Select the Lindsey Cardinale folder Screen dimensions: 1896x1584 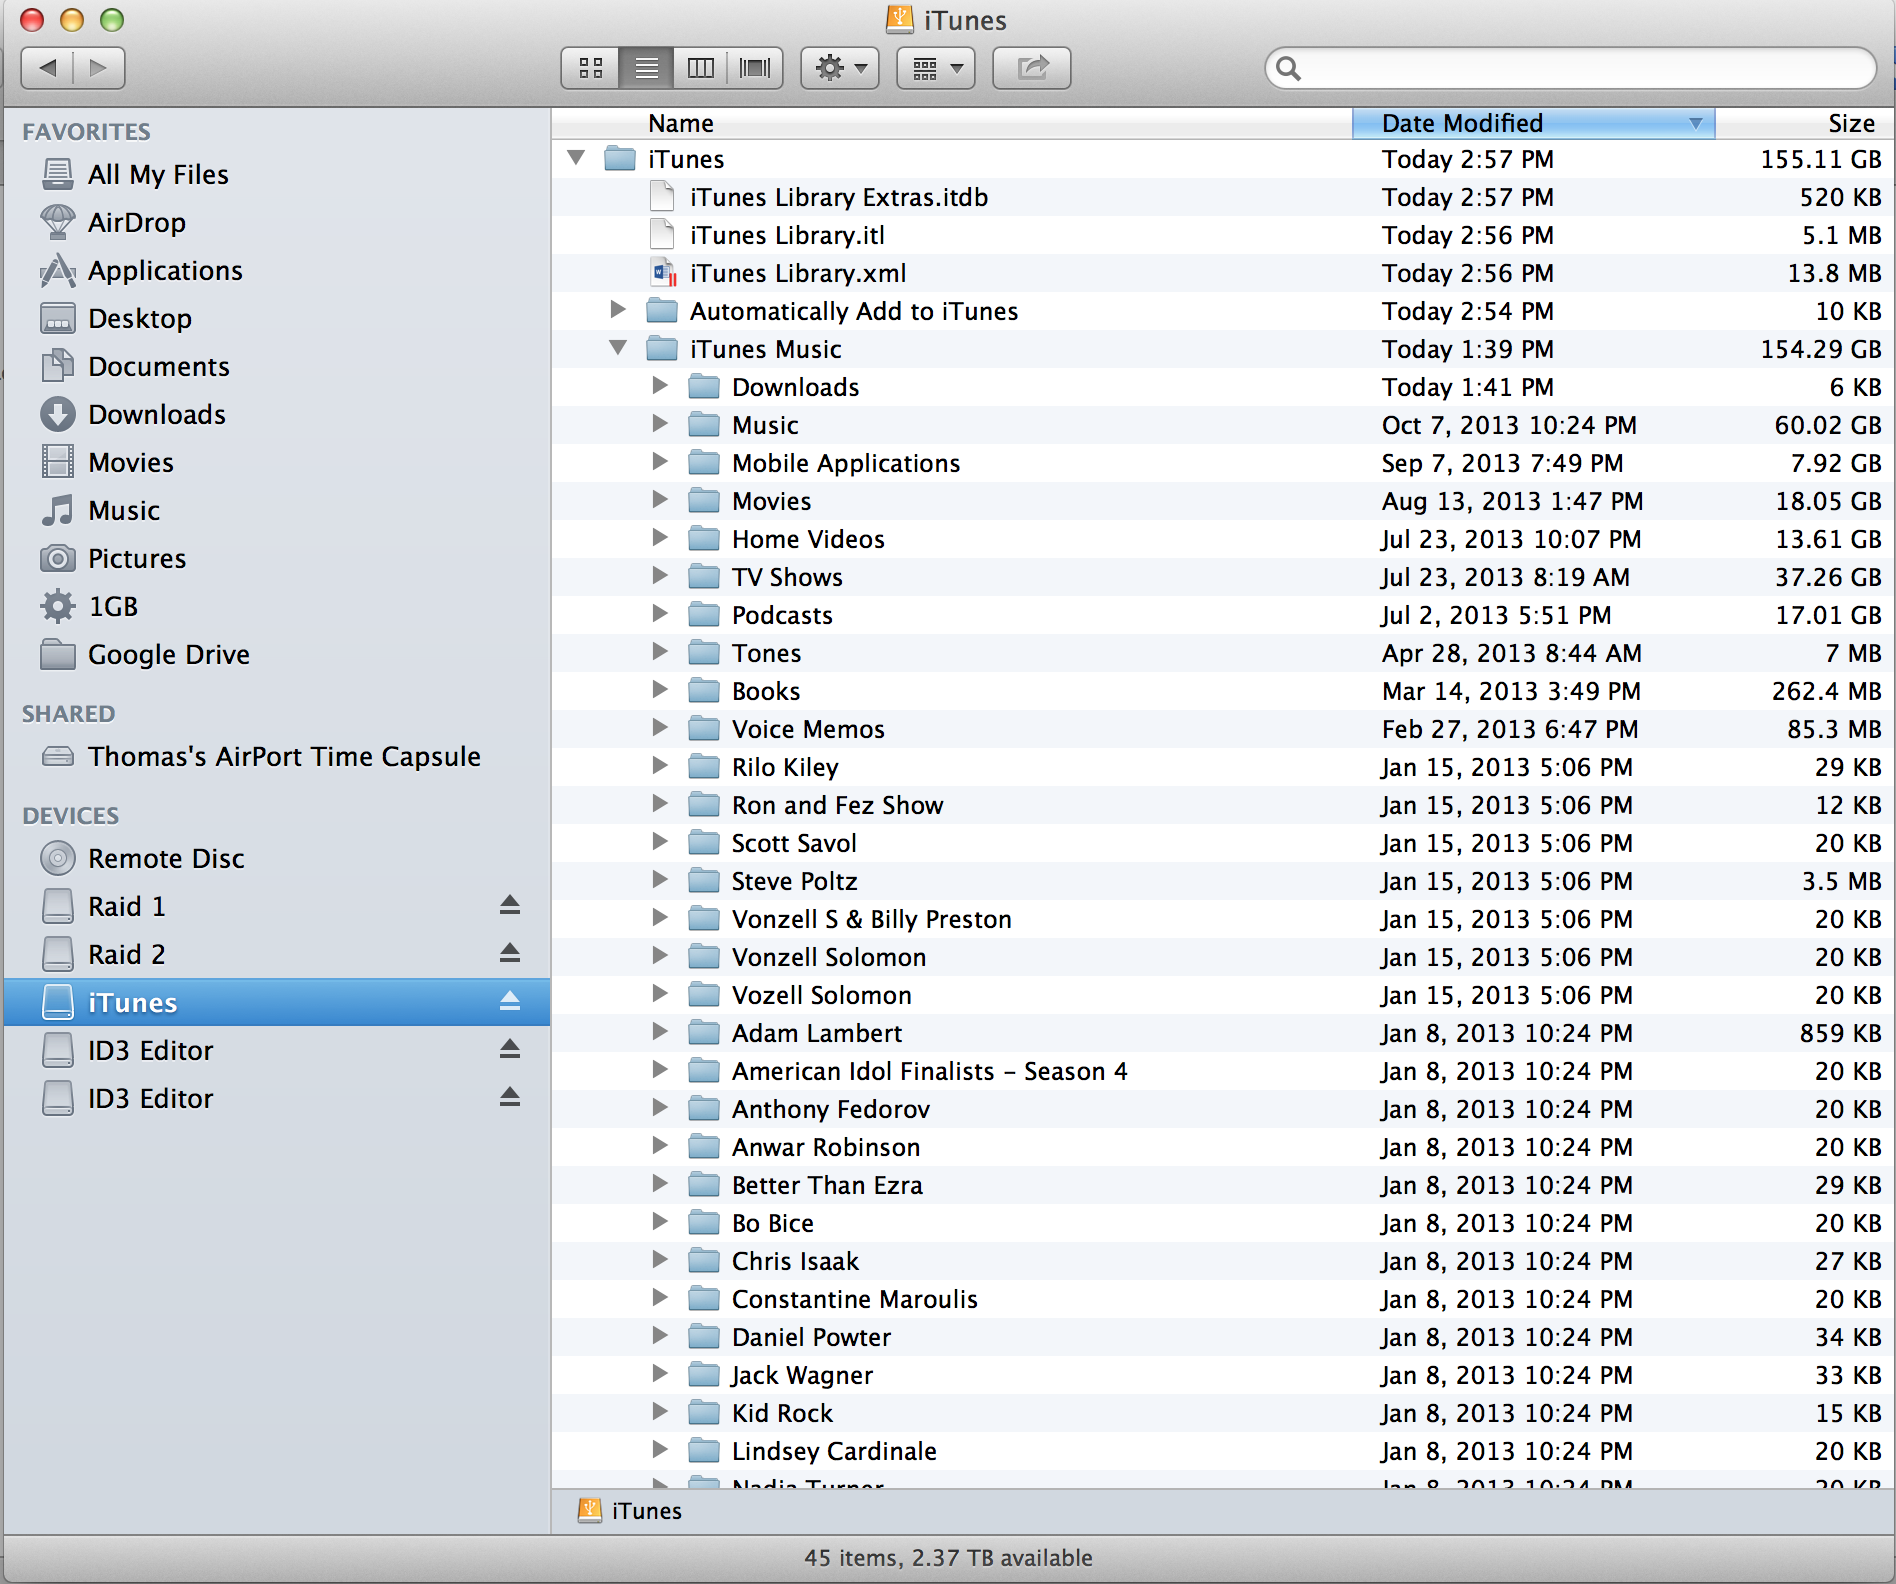[1222, 1451]
